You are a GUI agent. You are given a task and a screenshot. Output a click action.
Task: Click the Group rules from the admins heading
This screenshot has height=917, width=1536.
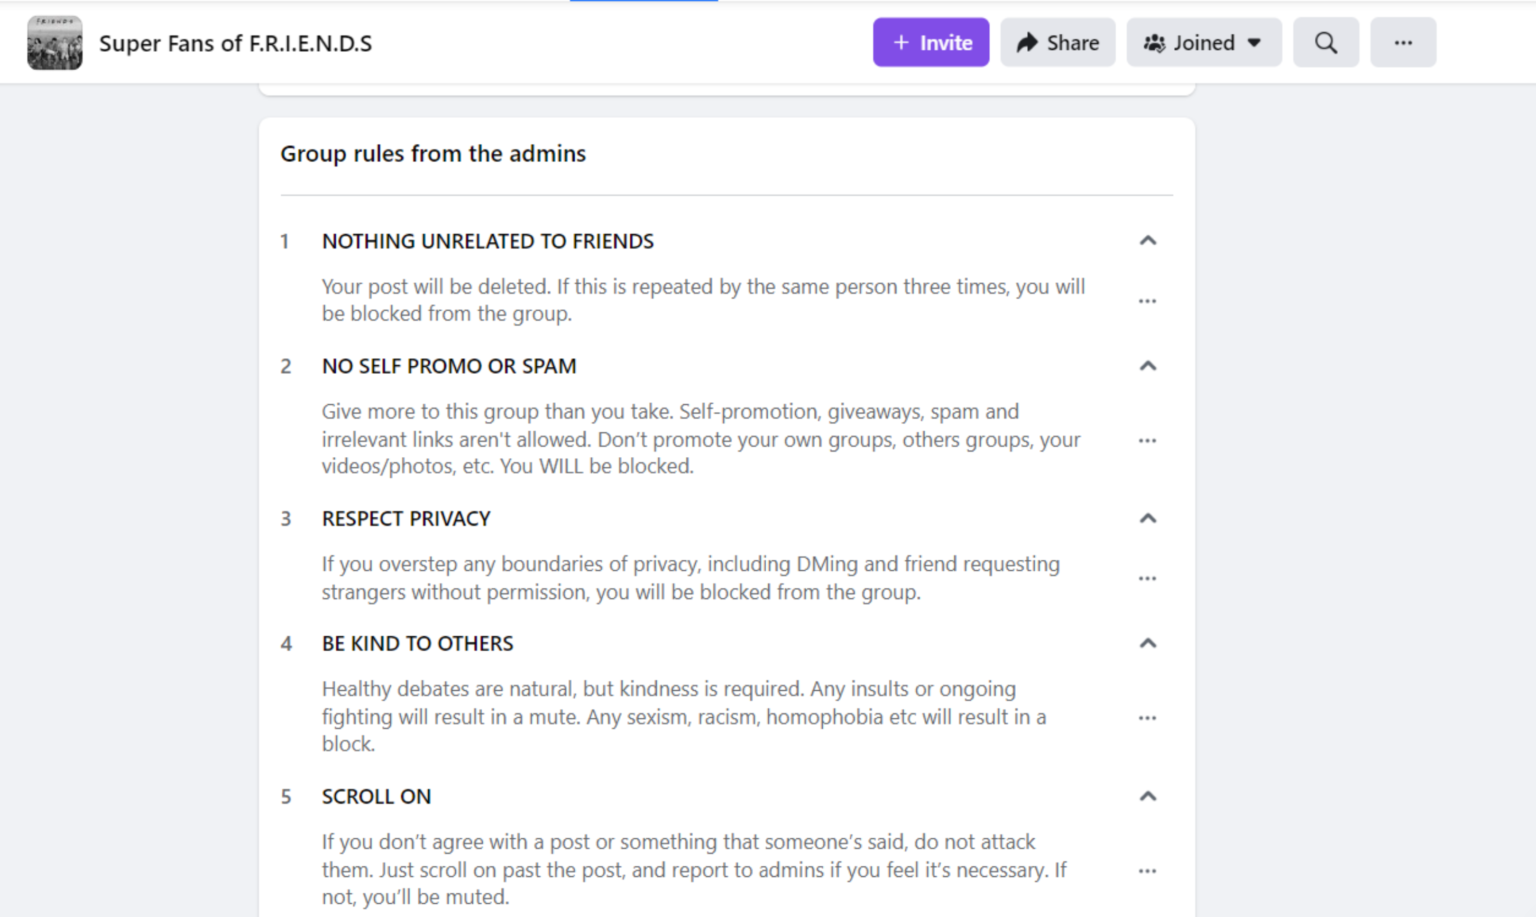433,153
